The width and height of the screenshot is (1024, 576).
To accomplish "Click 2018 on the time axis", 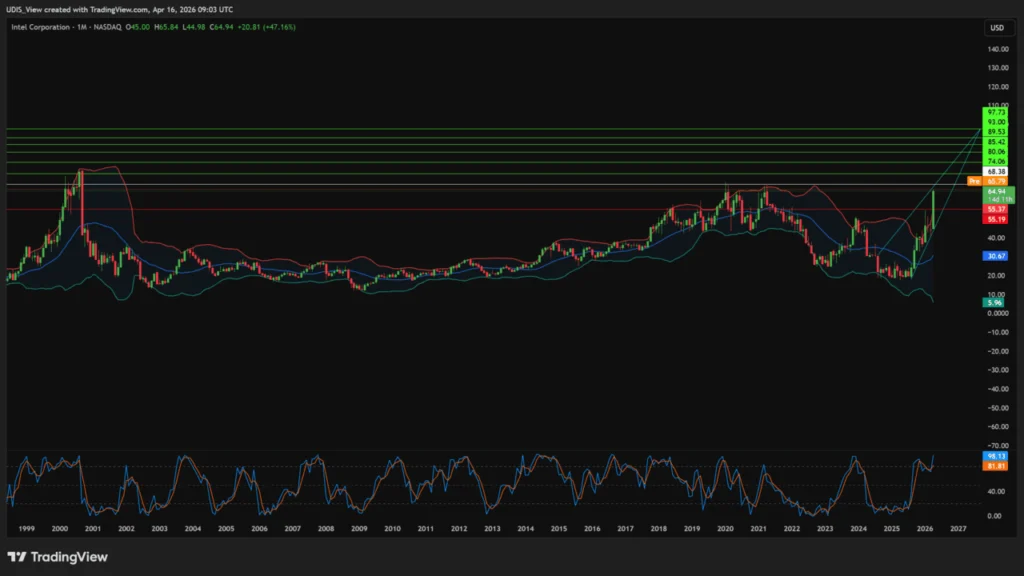I will [659, 528].
